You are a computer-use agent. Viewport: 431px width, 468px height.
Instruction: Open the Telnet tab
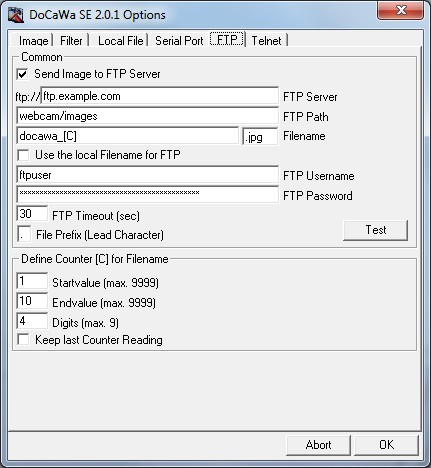point(266,41)
